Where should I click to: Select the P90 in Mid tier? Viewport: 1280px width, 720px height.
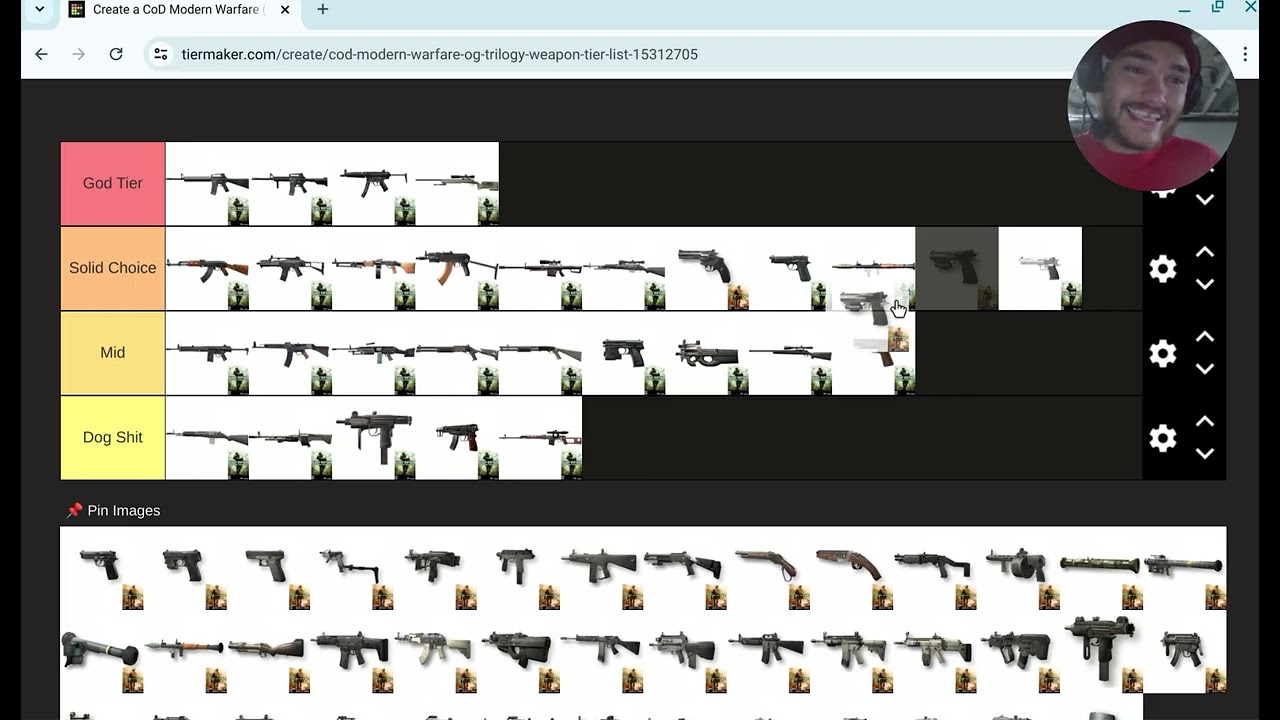[x=707, y=353]
